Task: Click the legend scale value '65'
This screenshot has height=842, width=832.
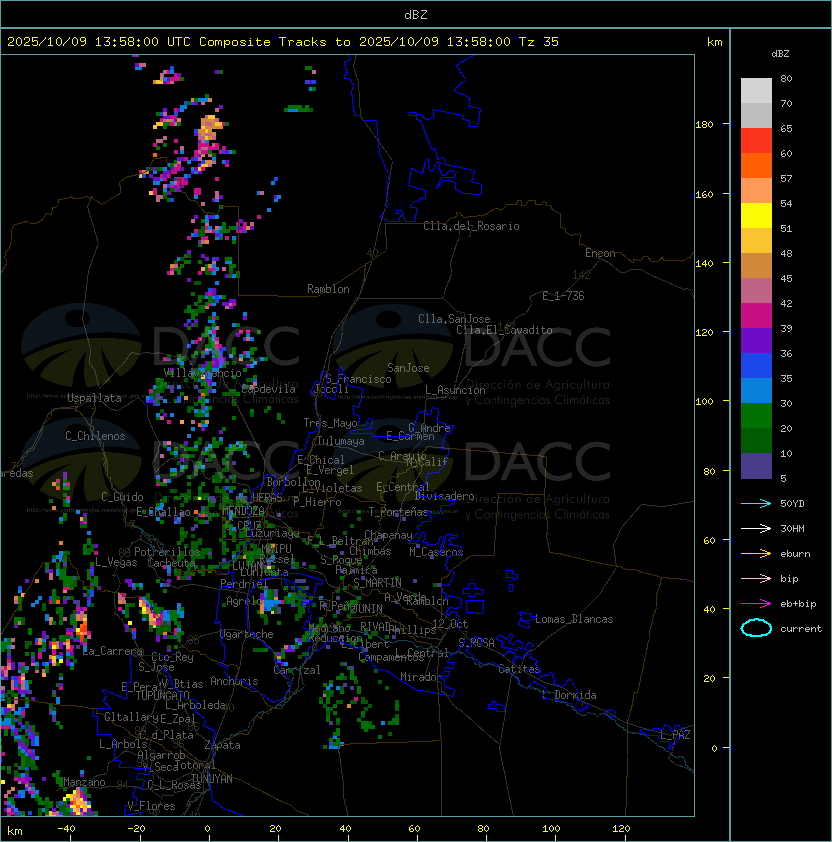Action: point(786,128)
